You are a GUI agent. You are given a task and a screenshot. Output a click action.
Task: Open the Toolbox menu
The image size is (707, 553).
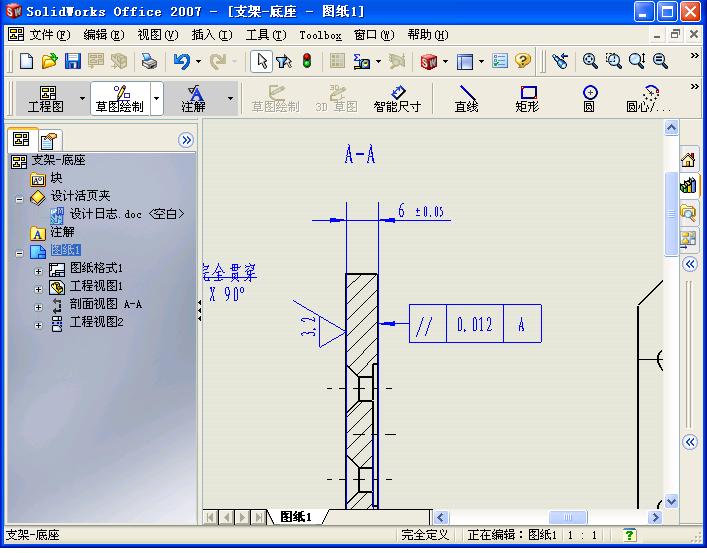click(320, 35)
